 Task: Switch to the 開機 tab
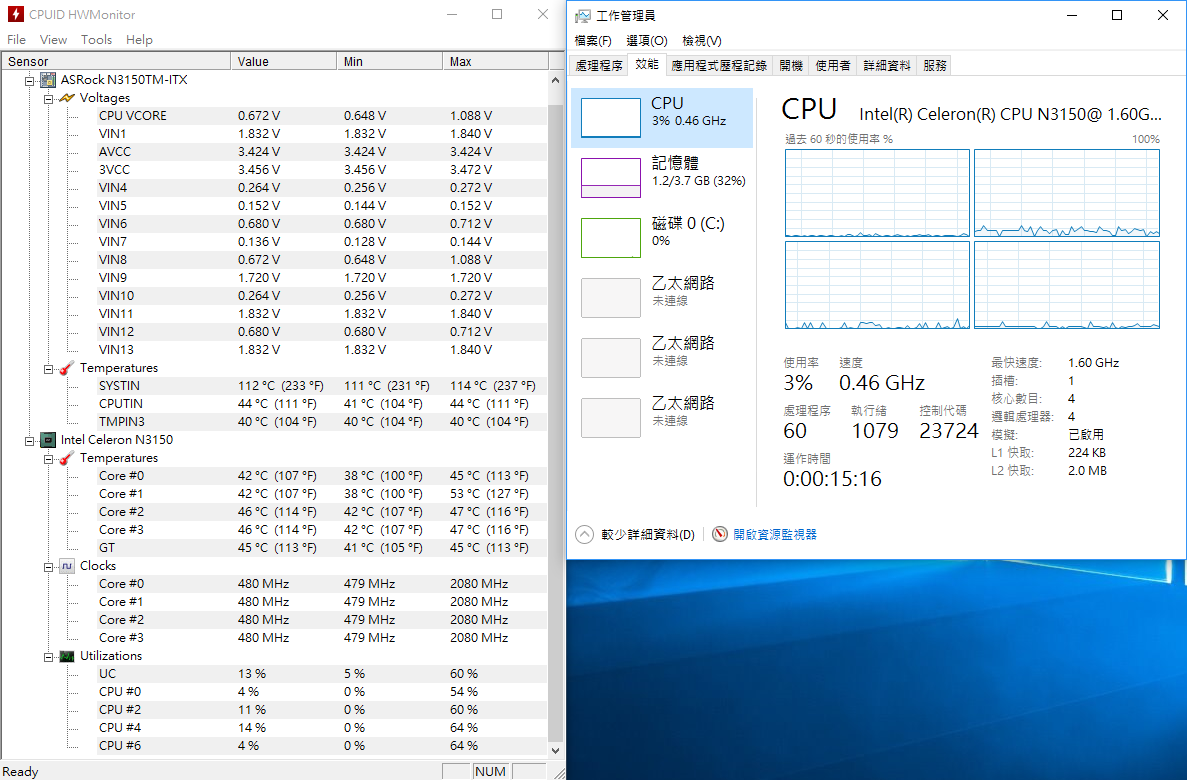coord(791,66)
